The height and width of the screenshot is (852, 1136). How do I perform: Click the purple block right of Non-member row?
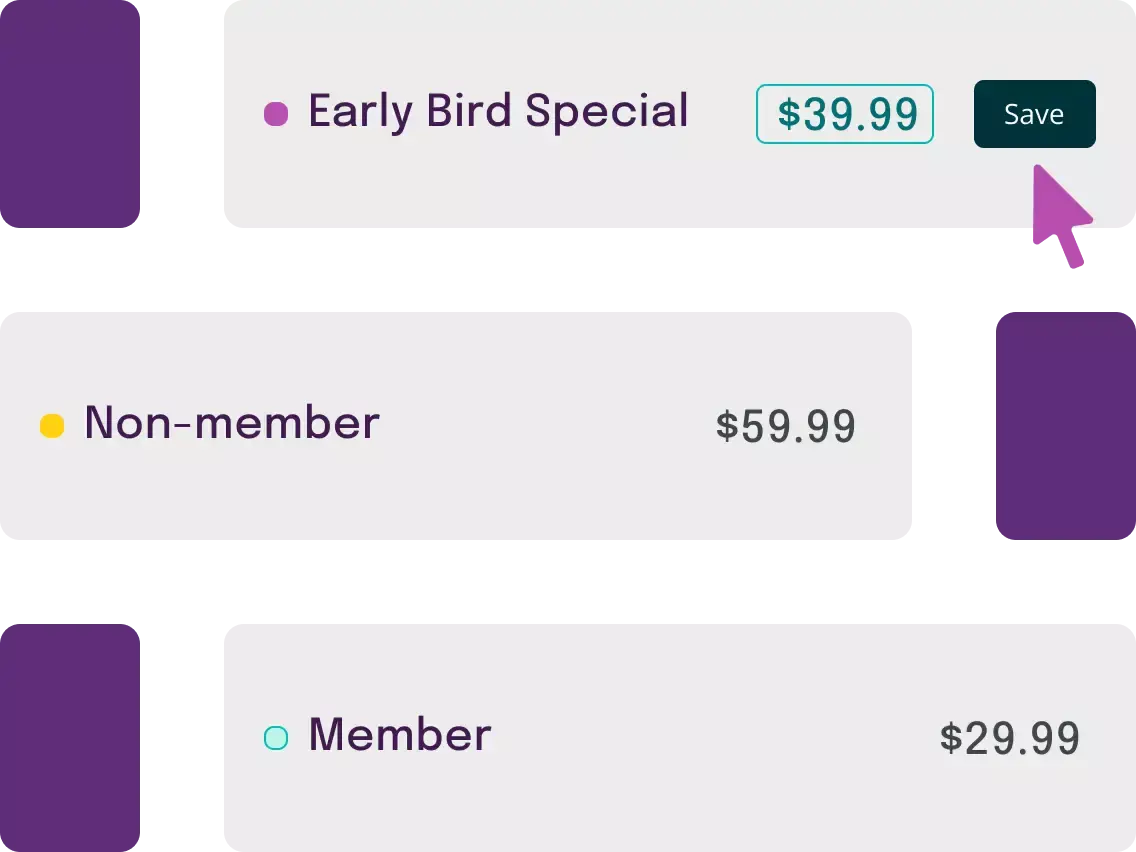1064,427
